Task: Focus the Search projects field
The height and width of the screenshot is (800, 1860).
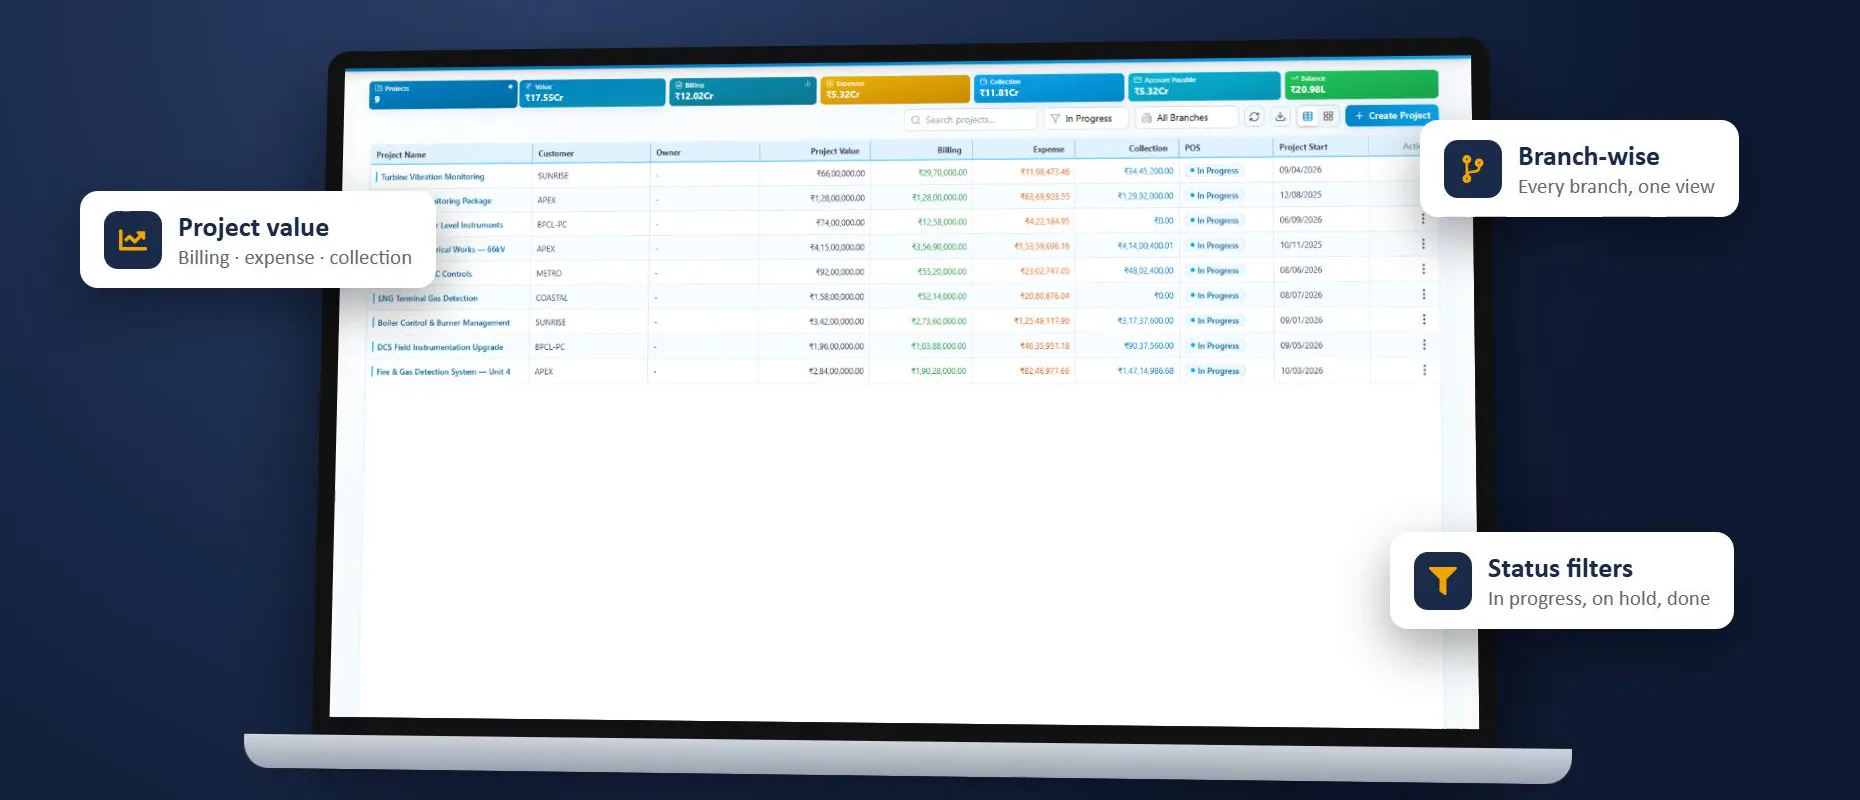Action: tap(970, 120)
